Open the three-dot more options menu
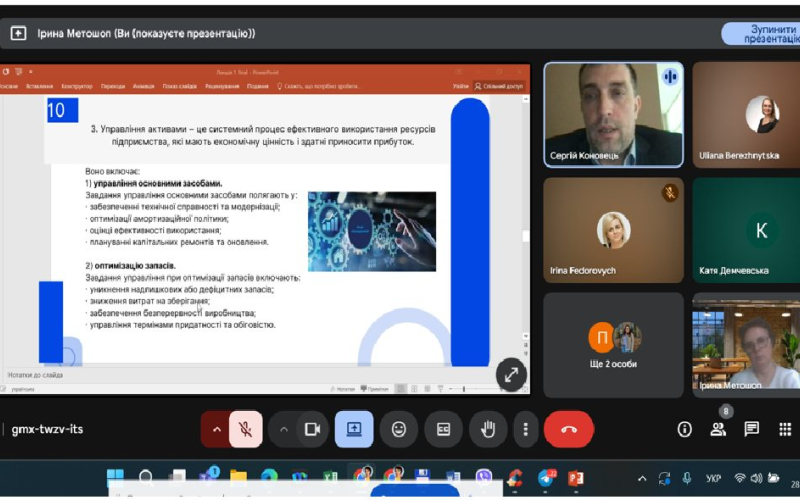Screen dimensions: 800x500 coord(526,429)
